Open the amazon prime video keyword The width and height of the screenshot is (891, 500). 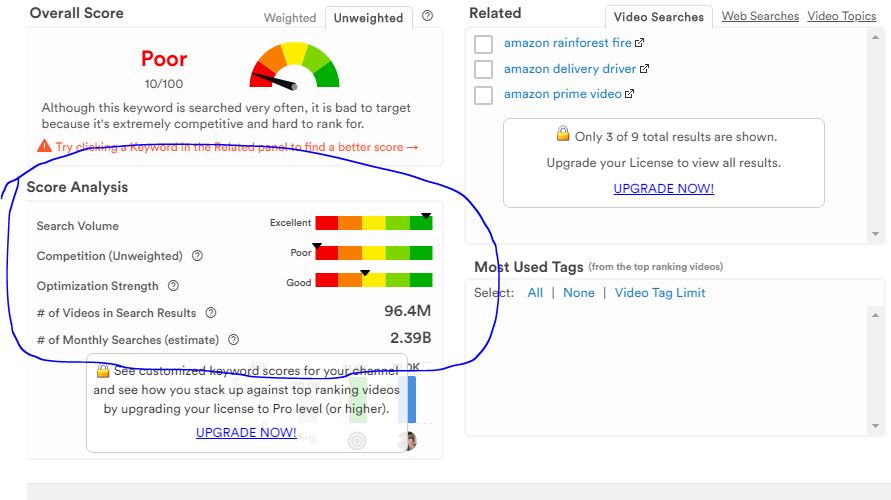563,94
